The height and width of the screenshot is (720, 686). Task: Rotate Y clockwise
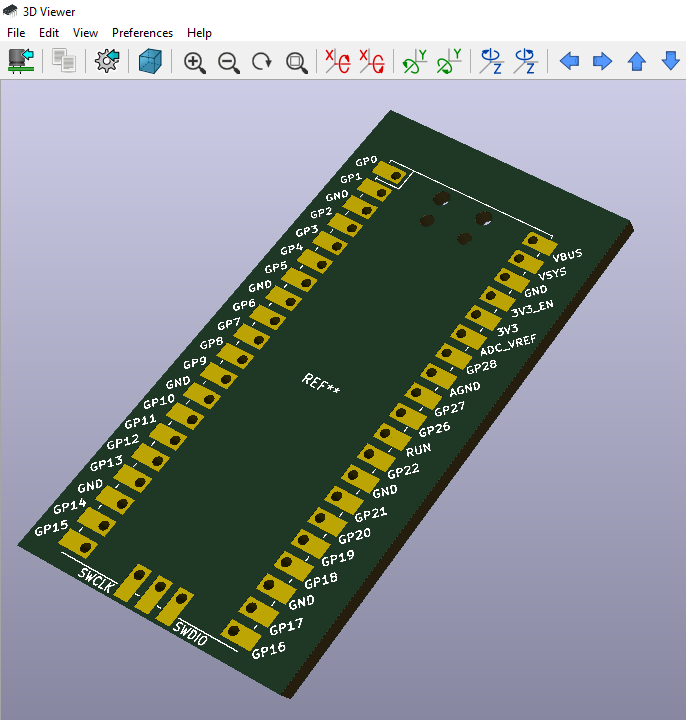414,62
